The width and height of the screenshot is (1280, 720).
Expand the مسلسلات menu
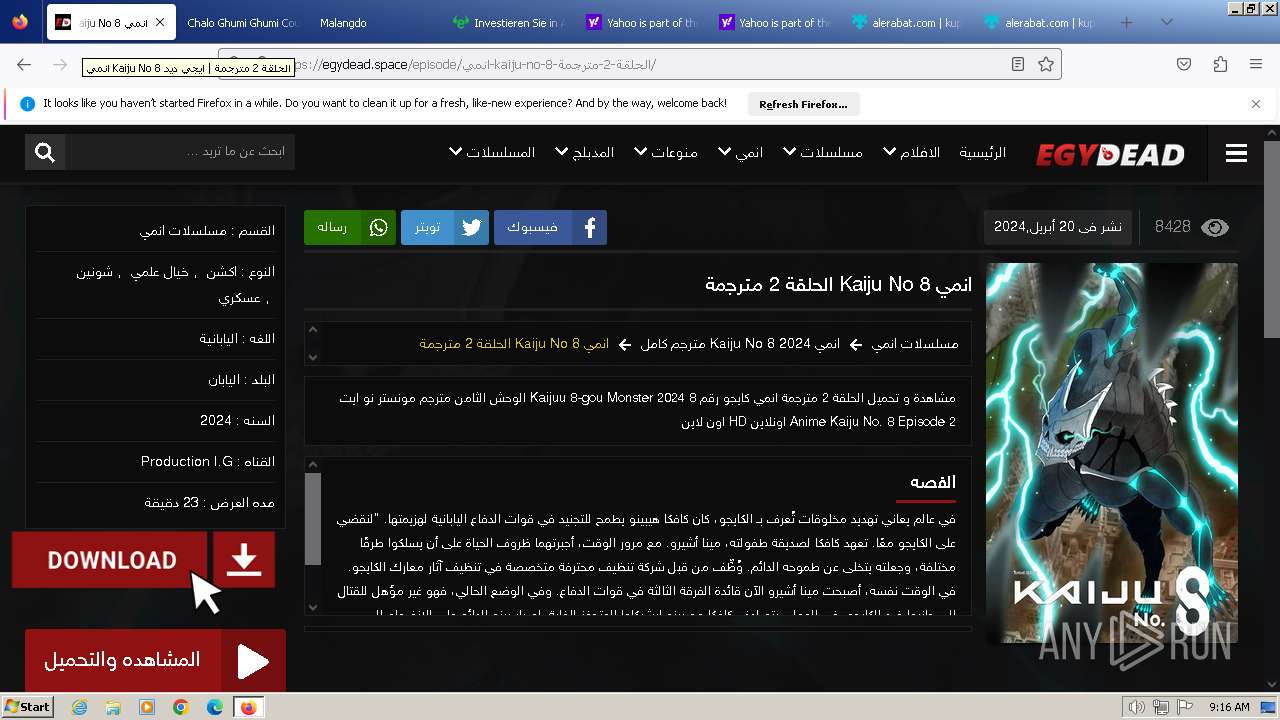tap(822, 152)
